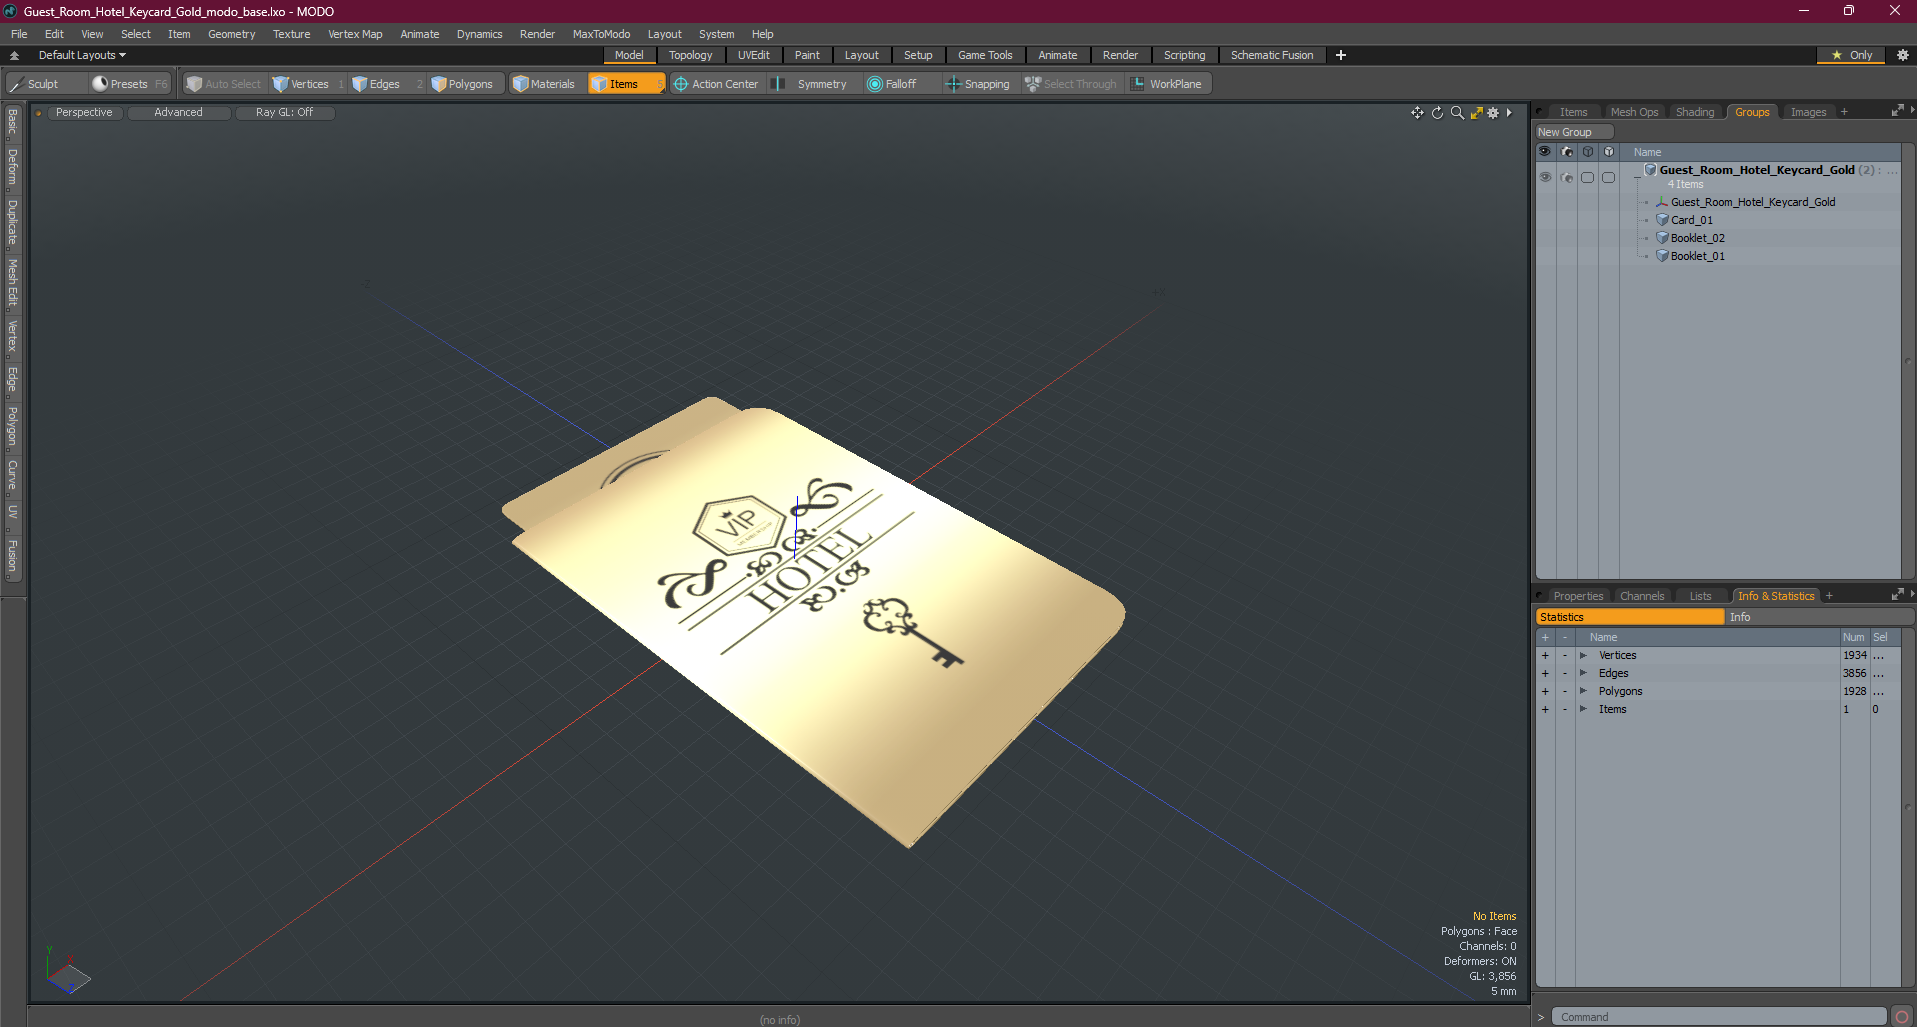Open the viewport controls arrow menu

pos(1509,113)
